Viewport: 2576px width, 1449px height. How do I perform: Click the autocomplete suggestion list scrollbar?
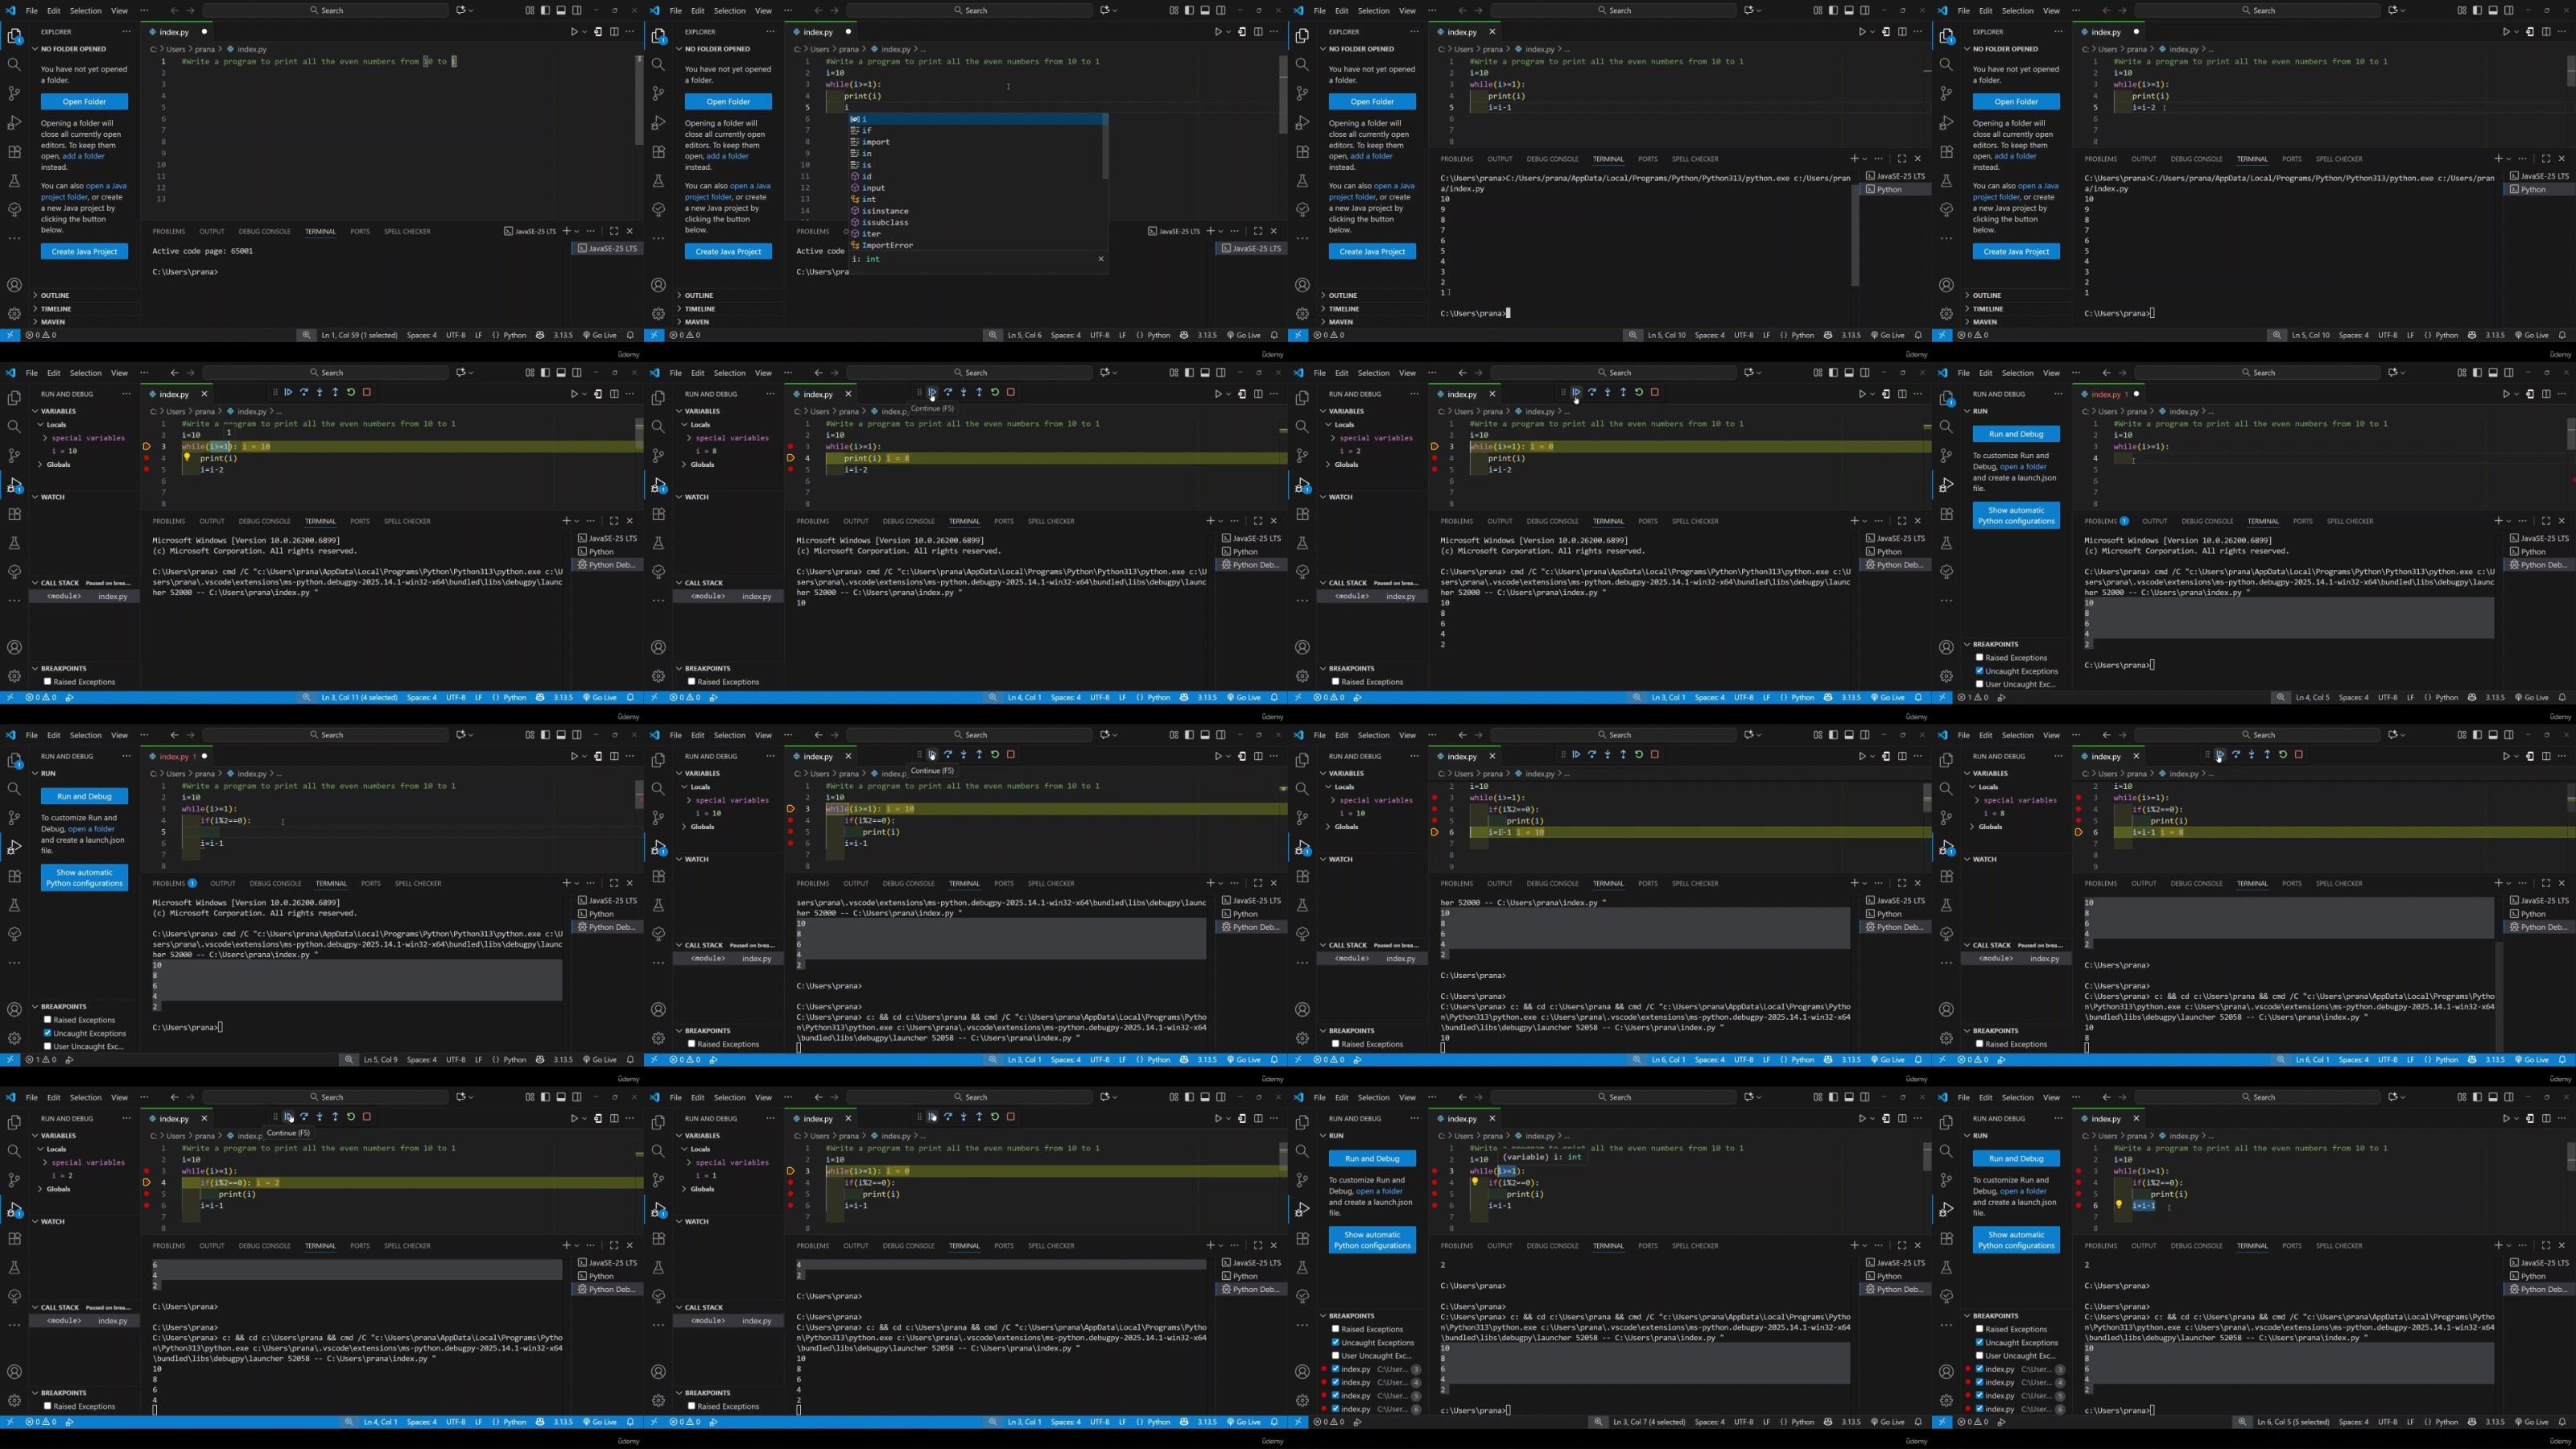(1105, 146)
